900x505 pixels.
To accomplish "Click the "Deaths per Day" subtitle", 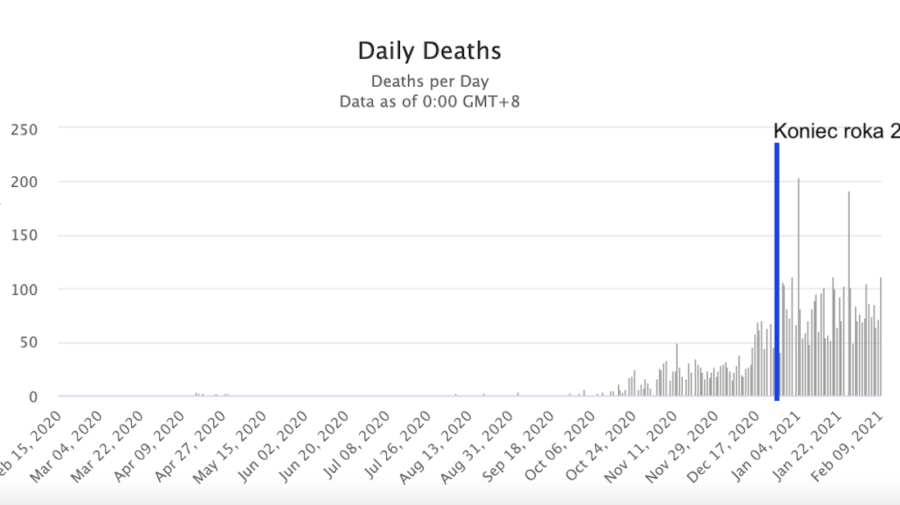I will 429,81.
